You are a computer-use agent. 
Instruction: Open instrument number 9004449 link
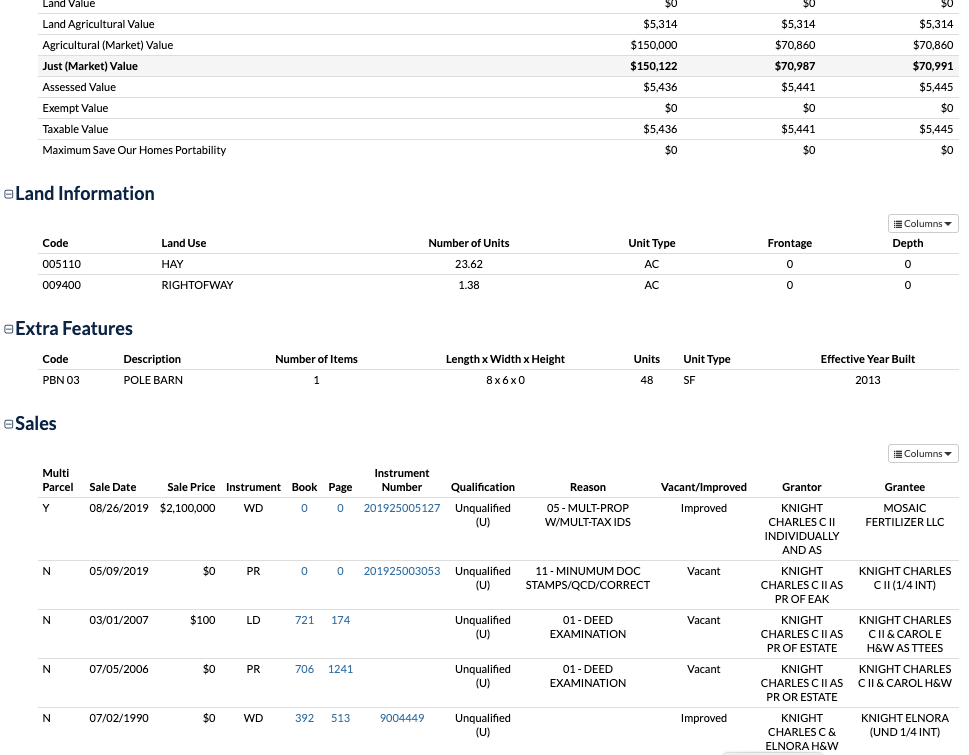(x=401, y=718)
